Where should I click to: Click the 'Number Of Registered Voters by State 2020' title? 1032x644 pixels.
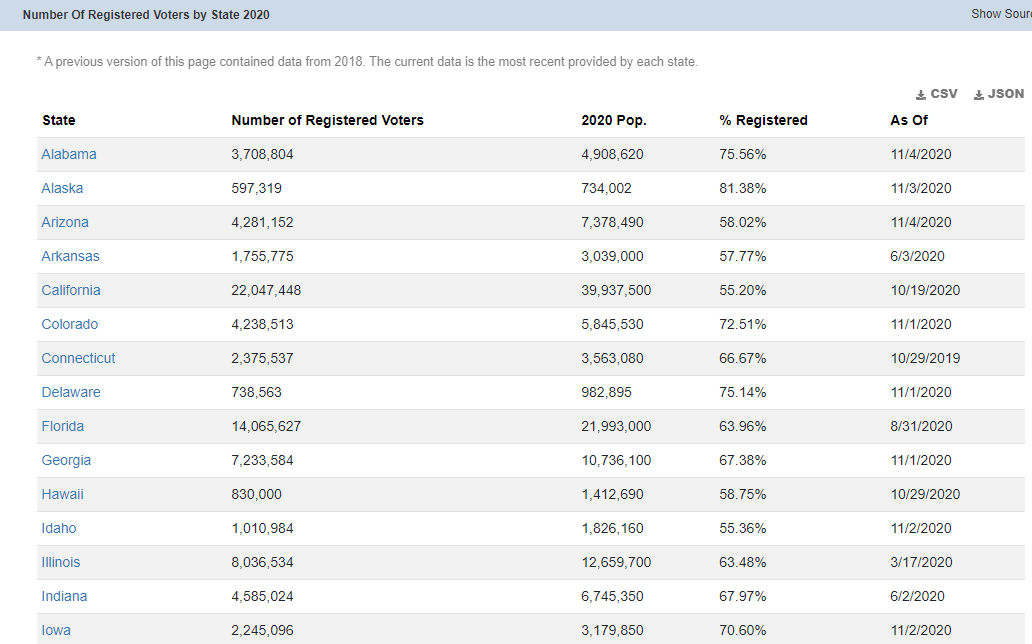pyautogui.click(x=146, y=14)
